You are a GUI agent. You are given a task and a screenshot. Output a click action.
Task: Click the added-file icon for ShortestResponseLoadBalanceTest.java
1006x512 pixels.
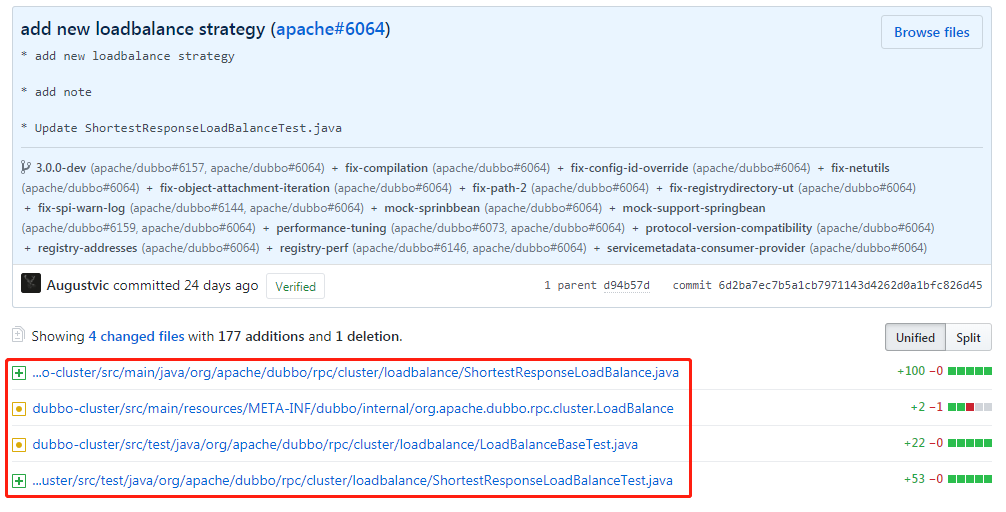click(x=19, y=481)
